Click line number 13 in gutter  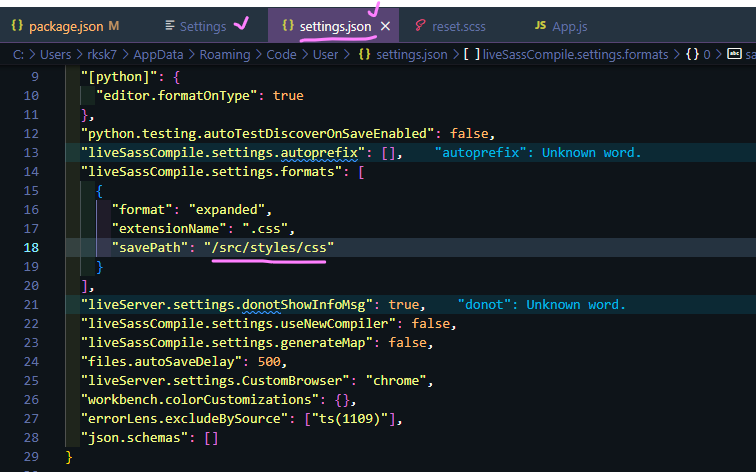click(31, 153)
